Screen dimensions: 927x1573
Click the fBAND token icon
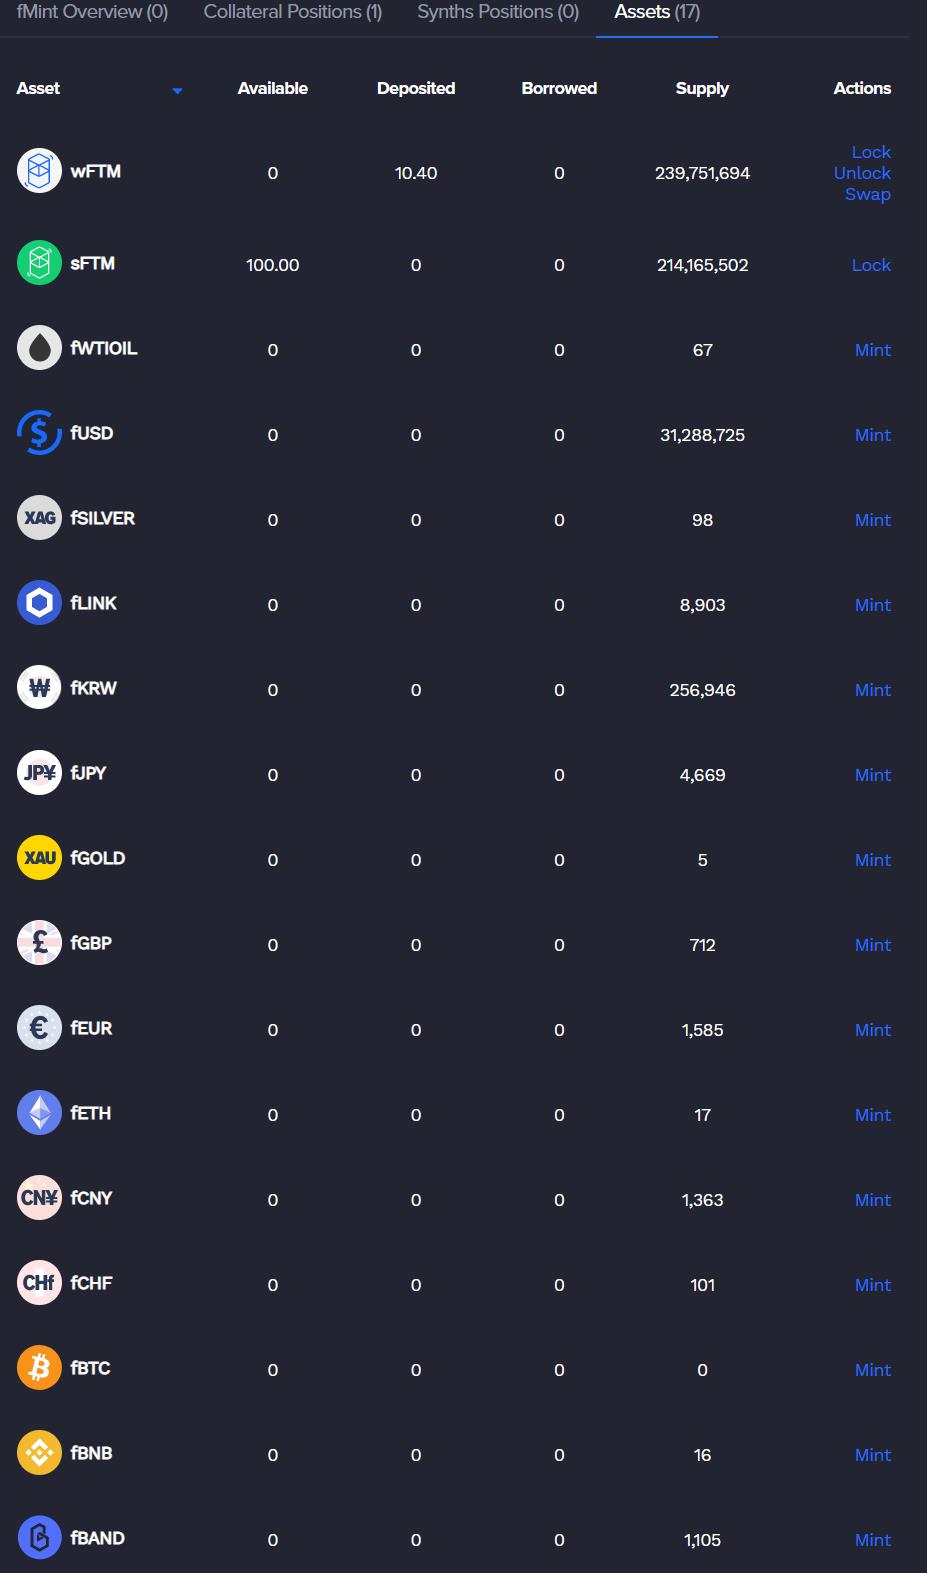(39, 1538)
